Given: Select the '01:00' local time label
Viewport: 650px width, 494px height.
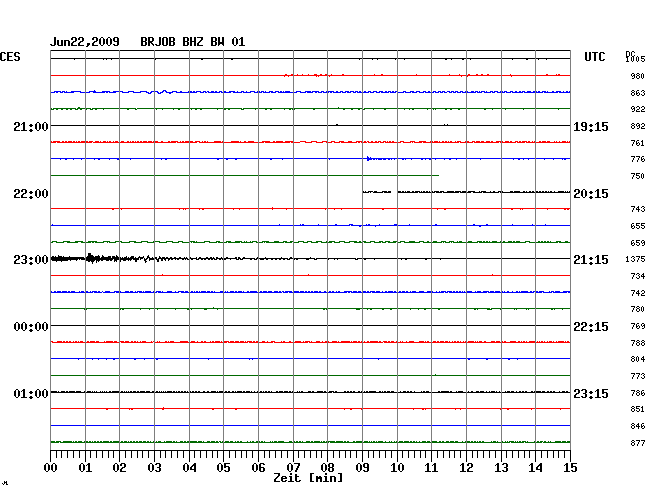Looking at the screenshot, I should pyautogui.click(x=31, y=393).
